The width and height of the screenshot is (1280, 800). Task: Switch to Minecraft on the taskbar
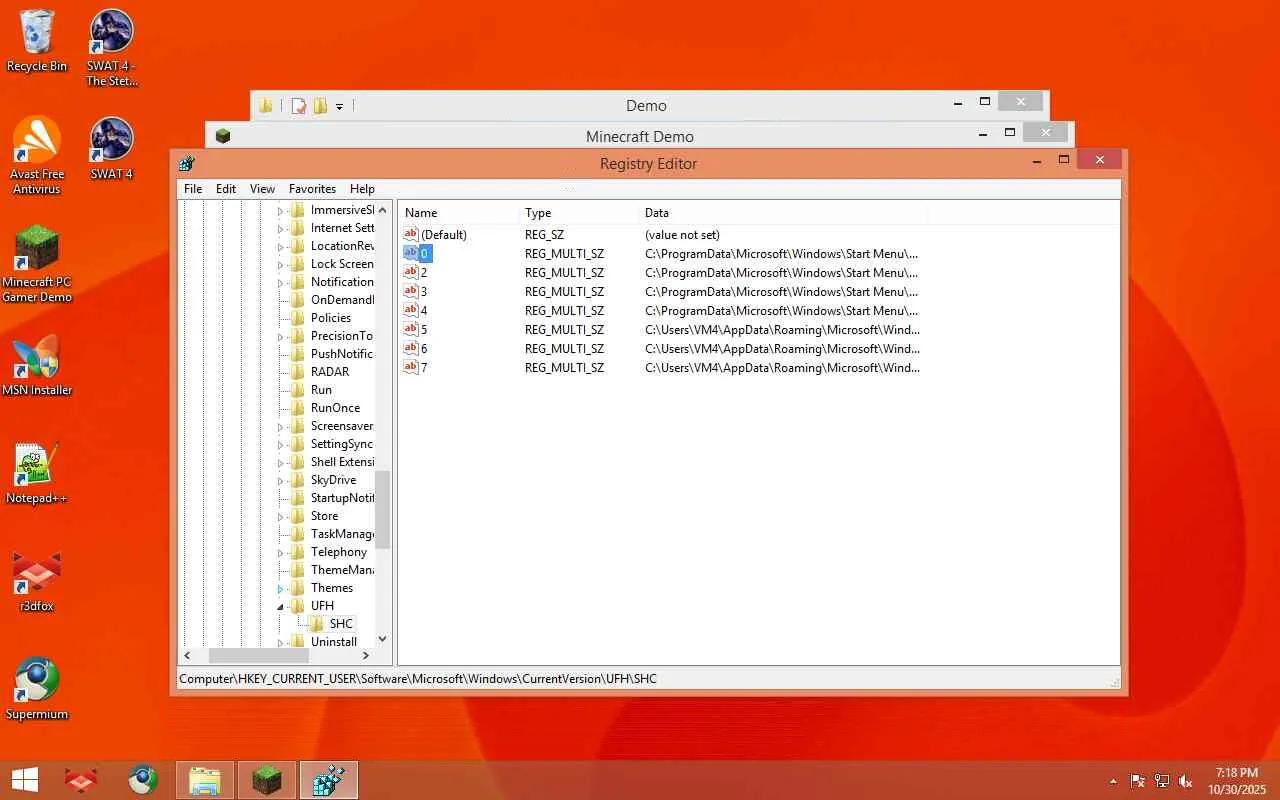[x=267, y=780]
